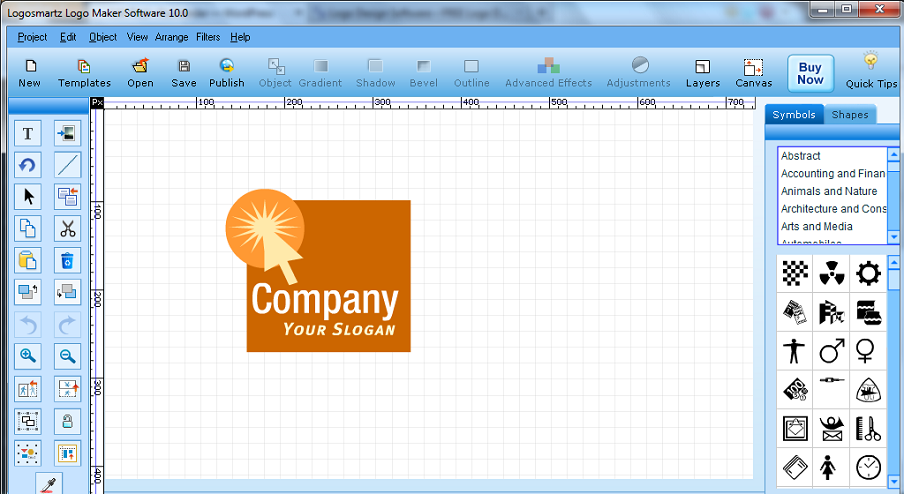Select the scissors Cut tool
Image resolution: width=904 pixels, height=494 pixels.
coord(67,229)
